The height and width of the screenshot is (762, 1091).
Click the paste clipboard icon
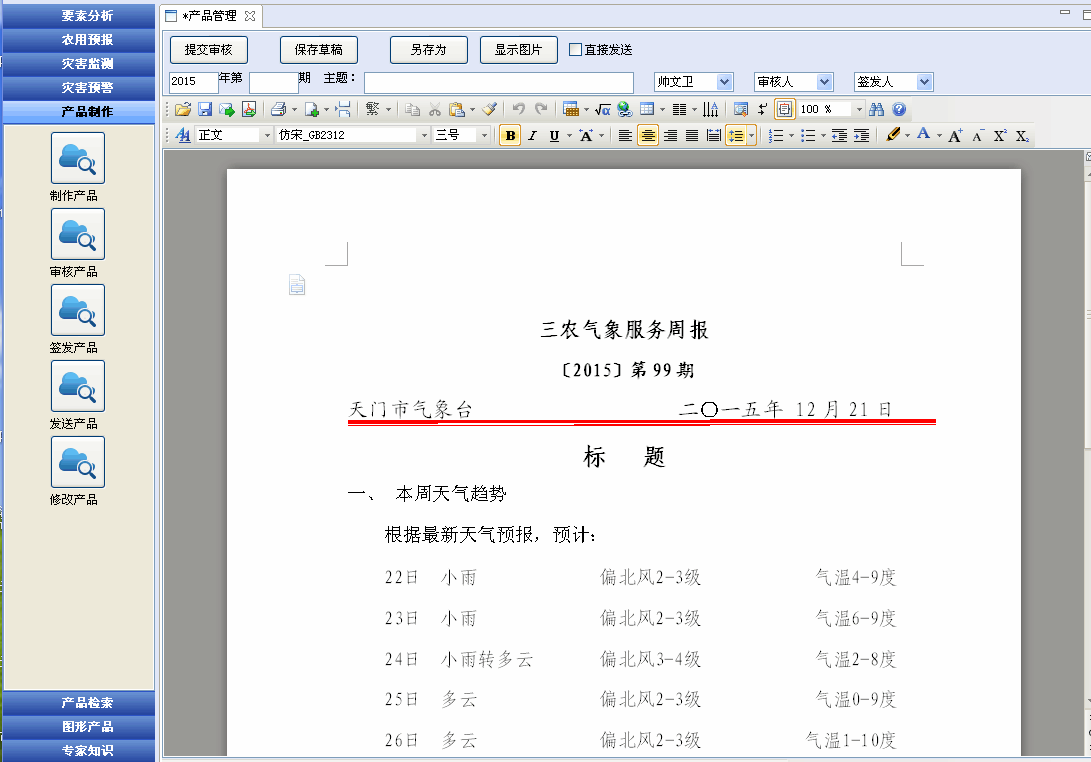coord(456,109)
